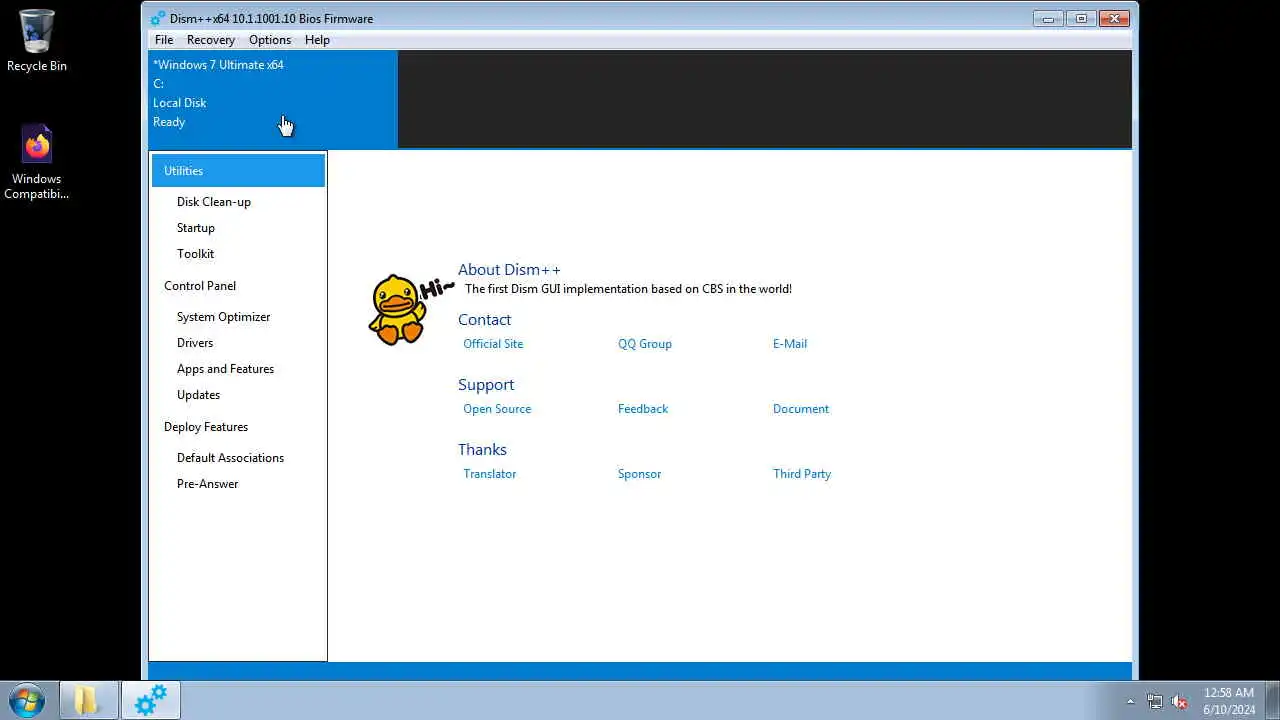Open the Recycle Bin desktop icon
This screenshot has width=1280, height=720.
(x=37, y=40)
